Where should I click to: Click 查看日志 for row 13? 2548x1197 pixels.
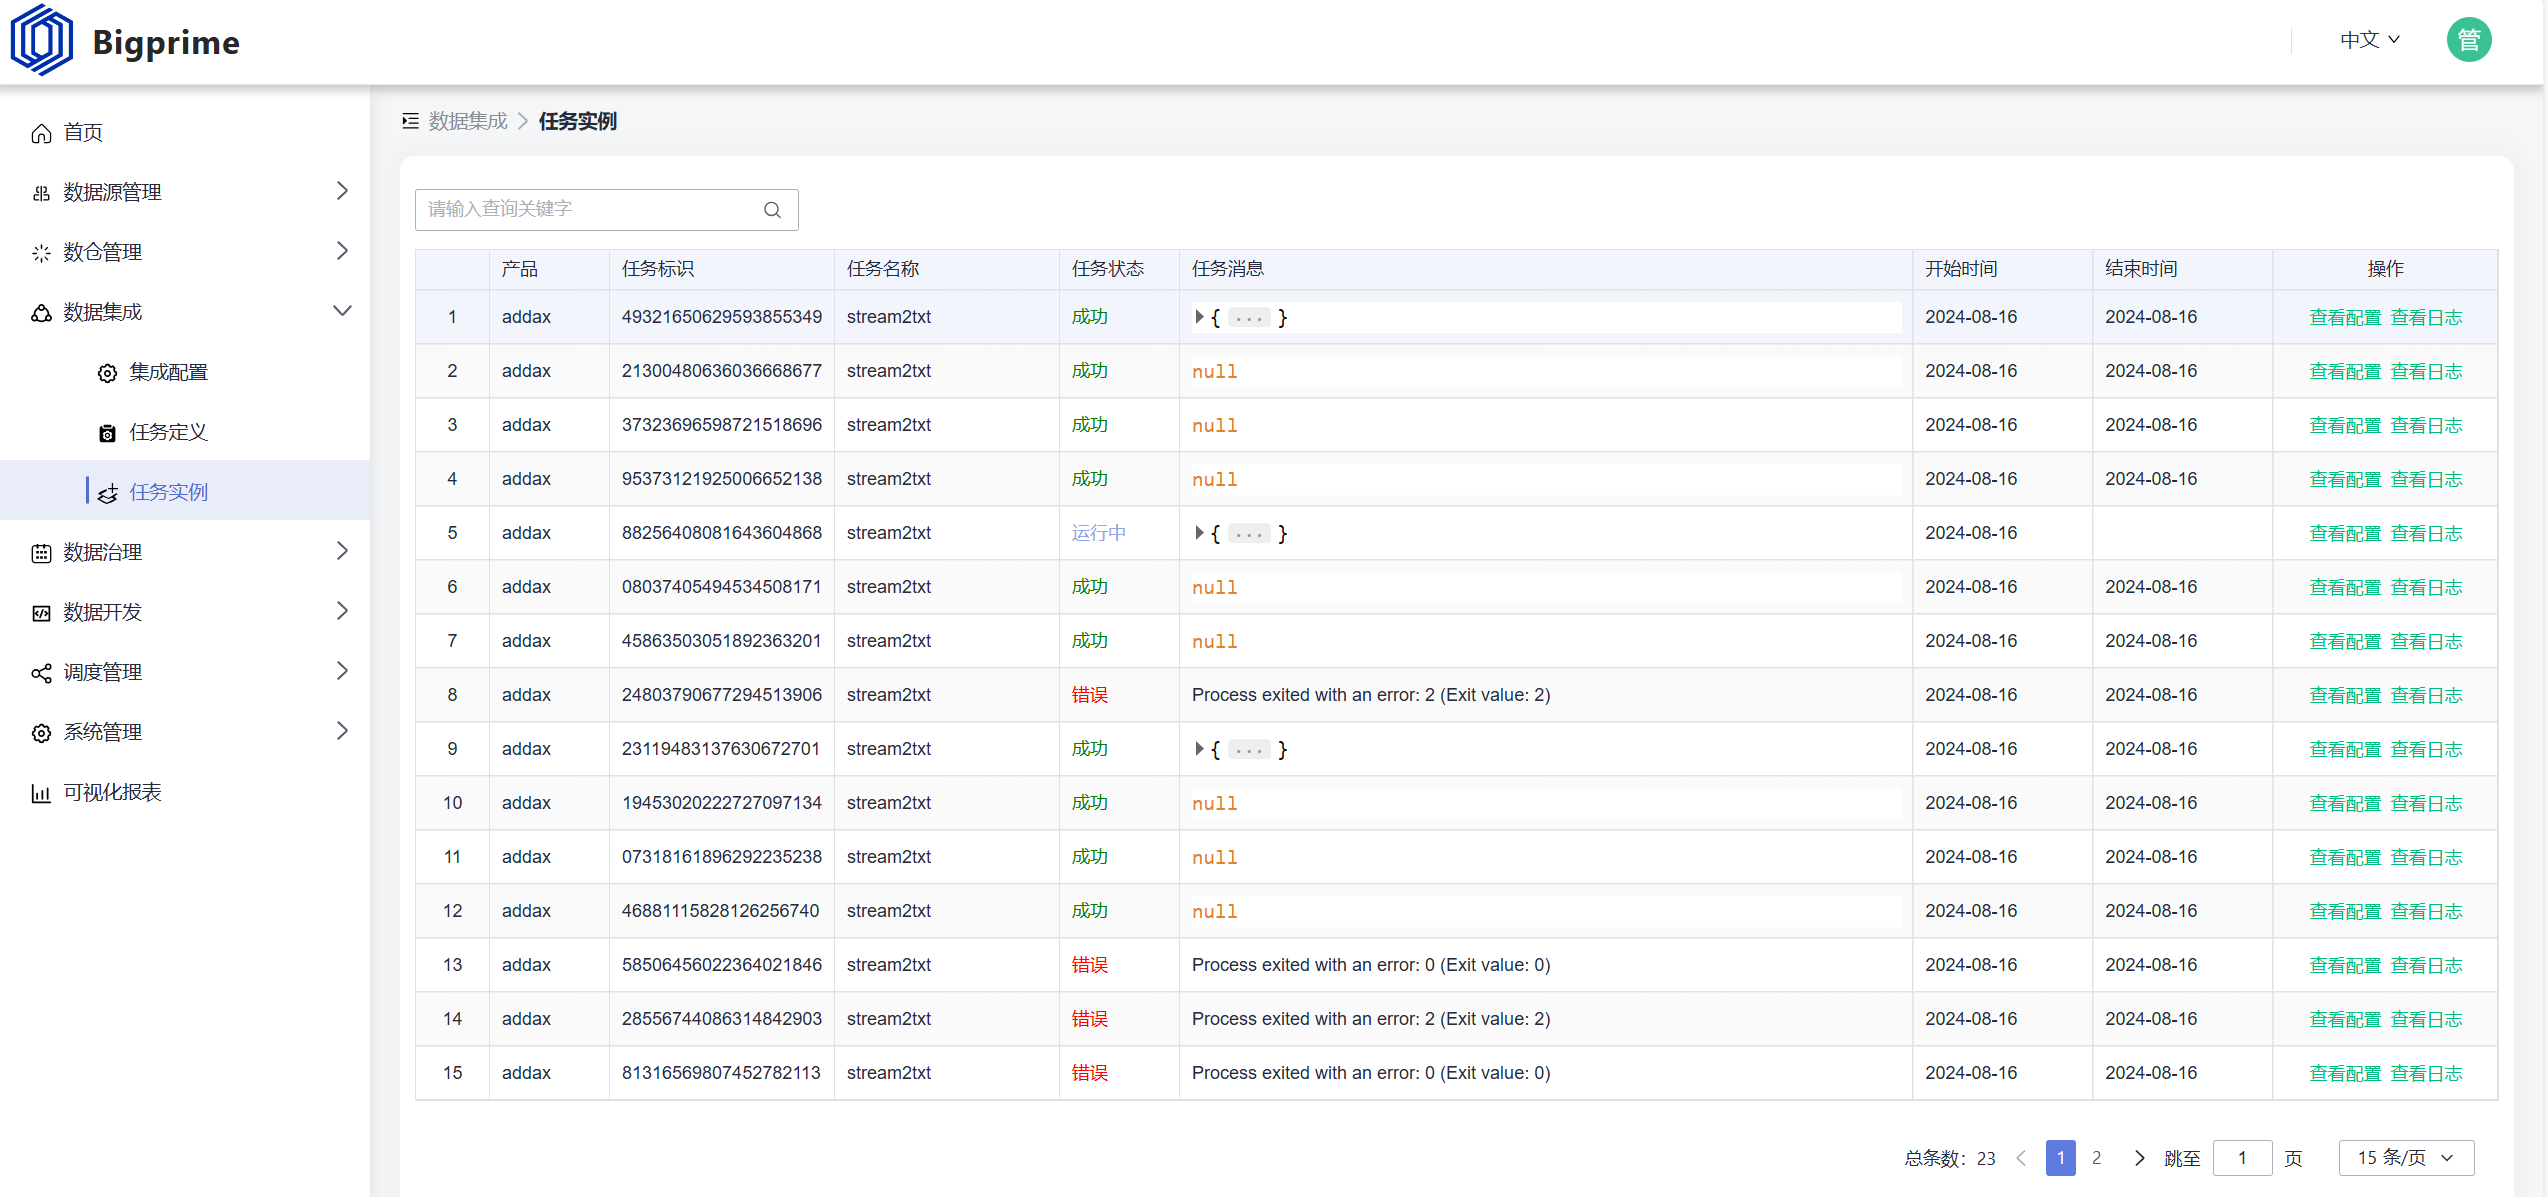(x=2426, y=966)
